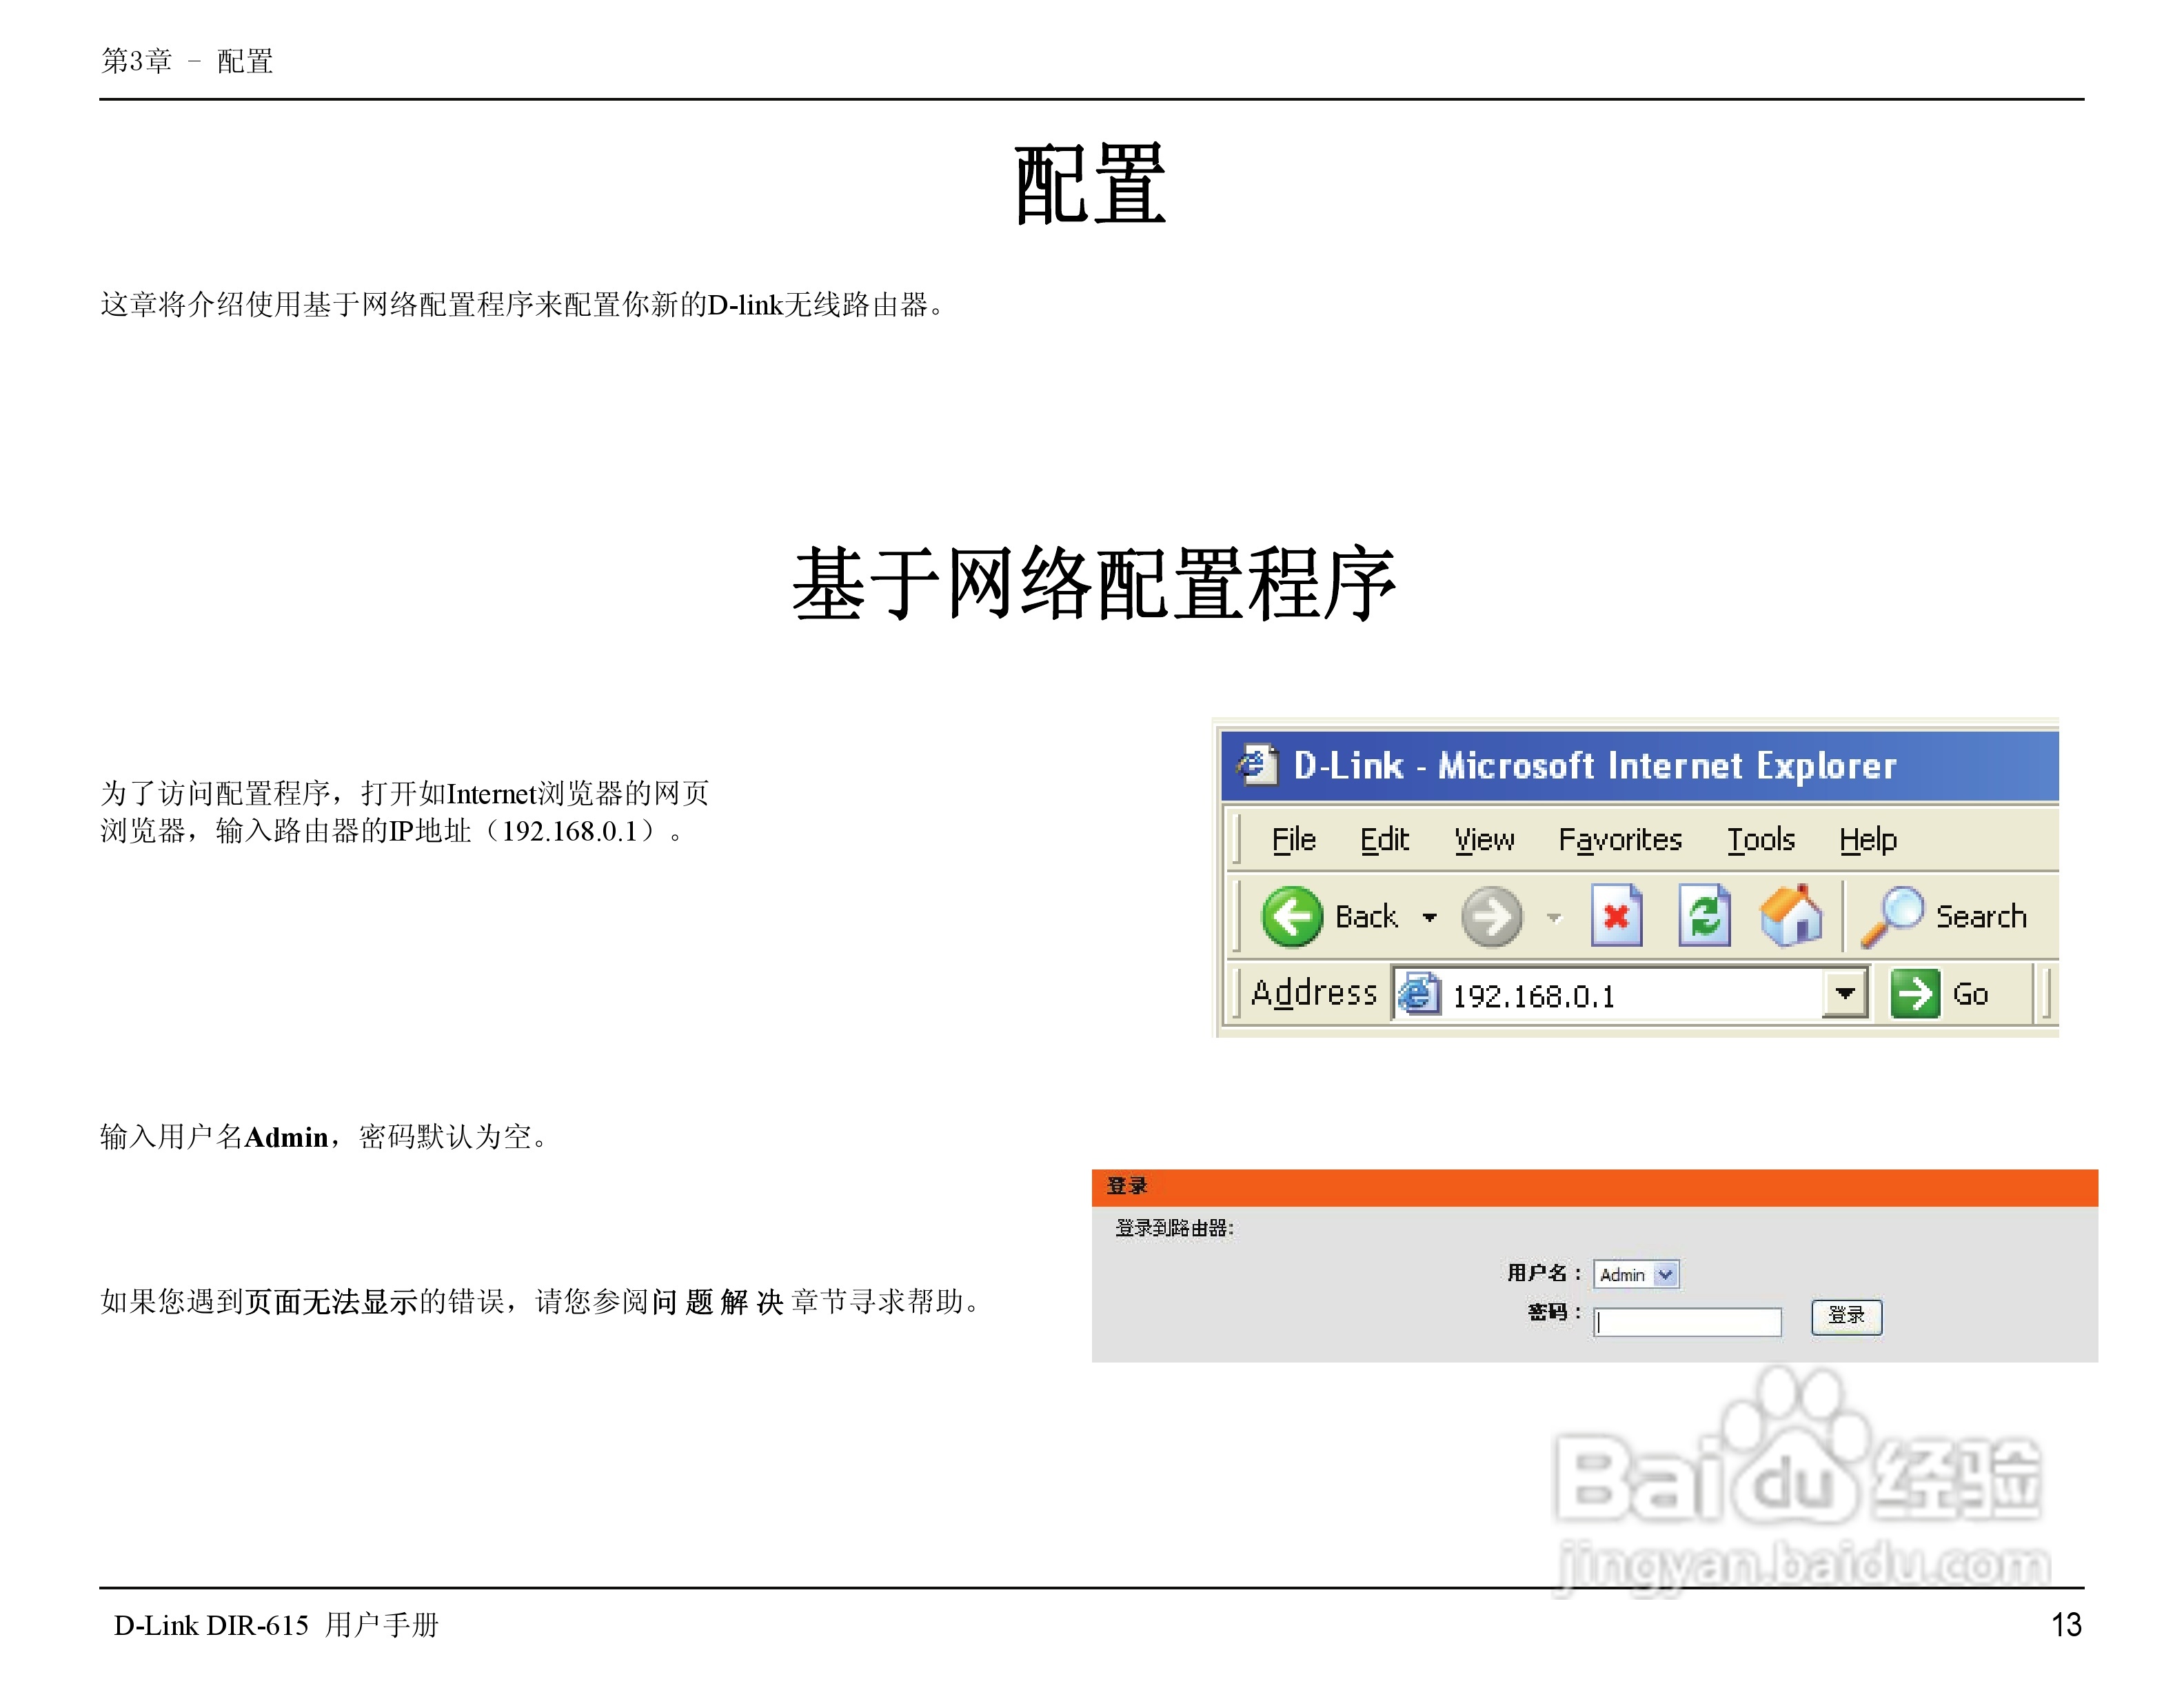Expand the Forward button history arrow
The image size is (2184, 1688).
pyautogui.click(x=1554, y=917)
